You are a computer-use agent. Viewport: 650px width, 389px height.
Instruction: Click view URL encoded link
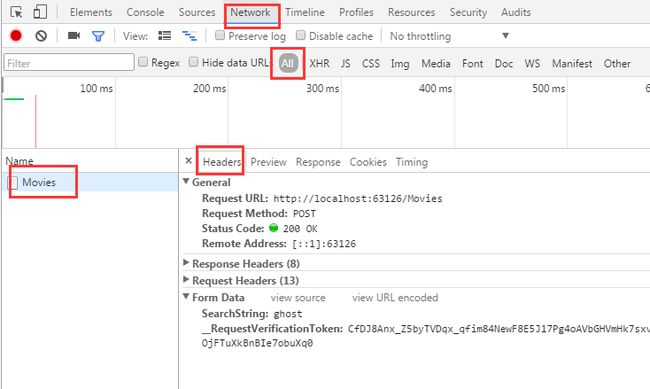[395, 297]
